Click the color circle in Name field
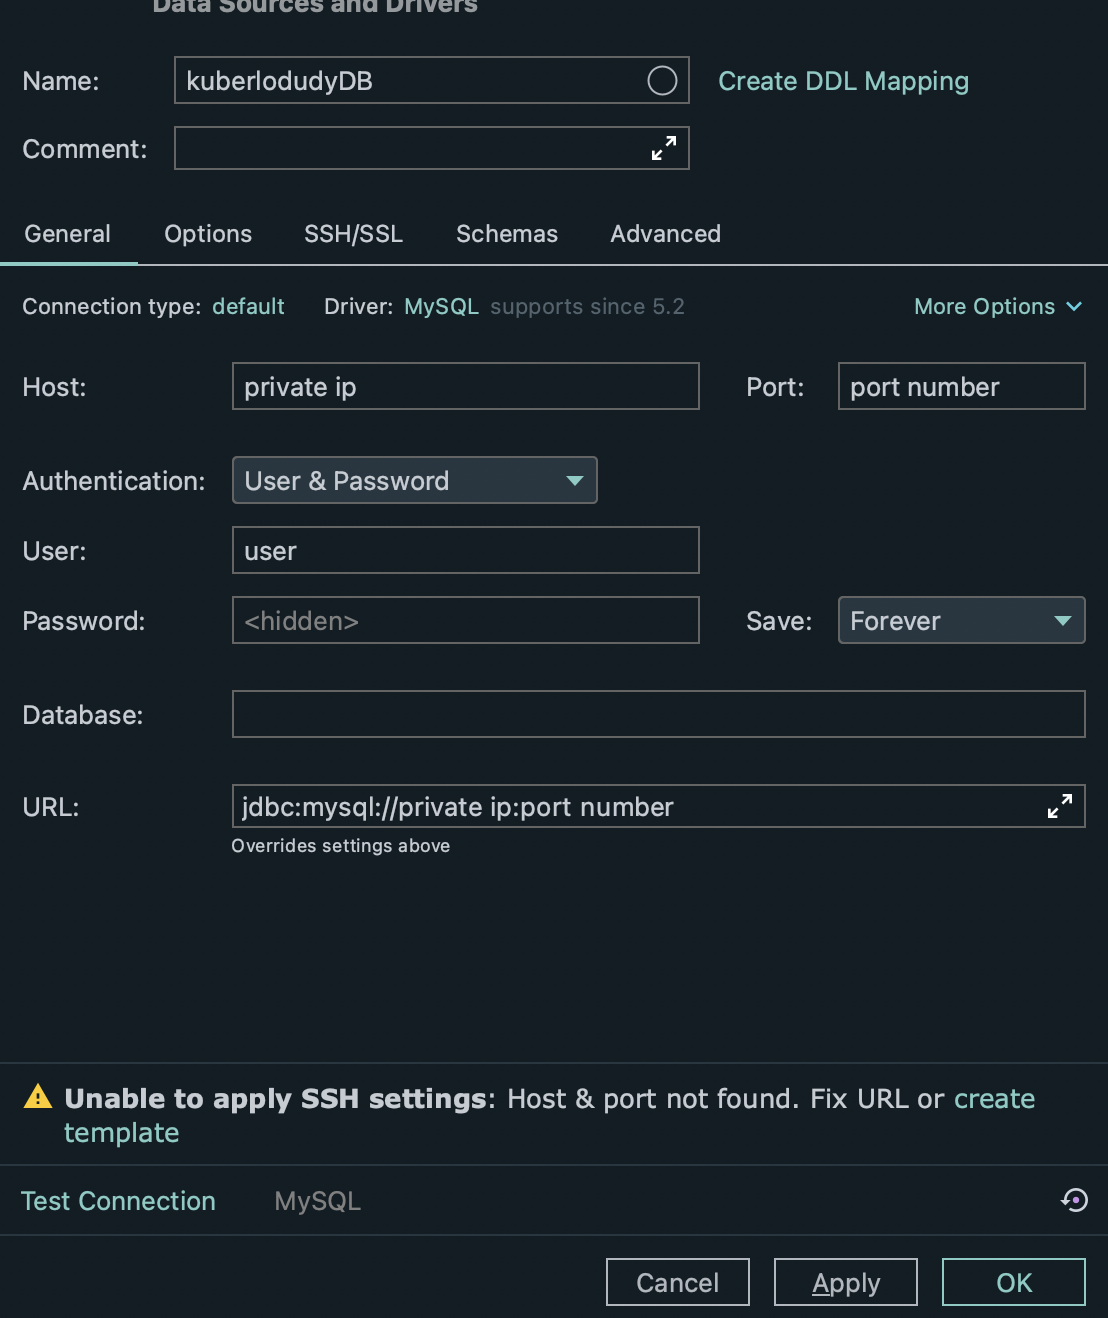Viewport: 1108px width, 1318px height. pyautogui.click(x=662, y=81)
